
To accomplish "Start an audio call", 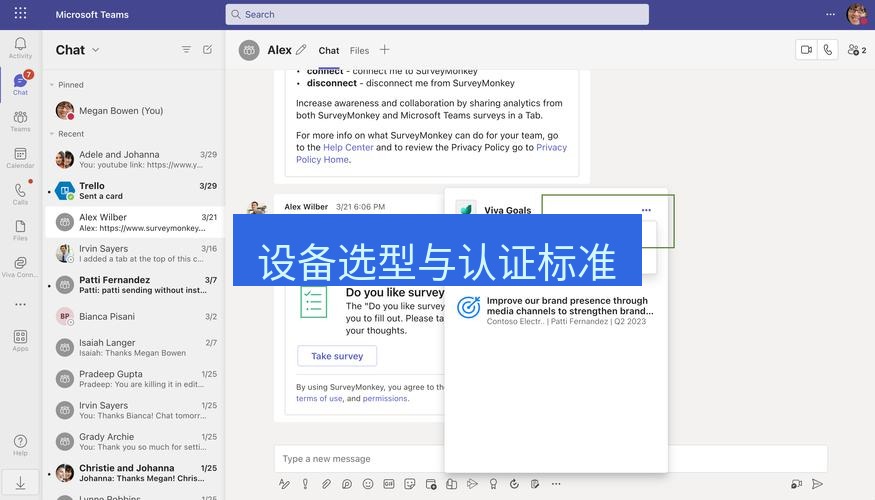I will pos(828,50).
